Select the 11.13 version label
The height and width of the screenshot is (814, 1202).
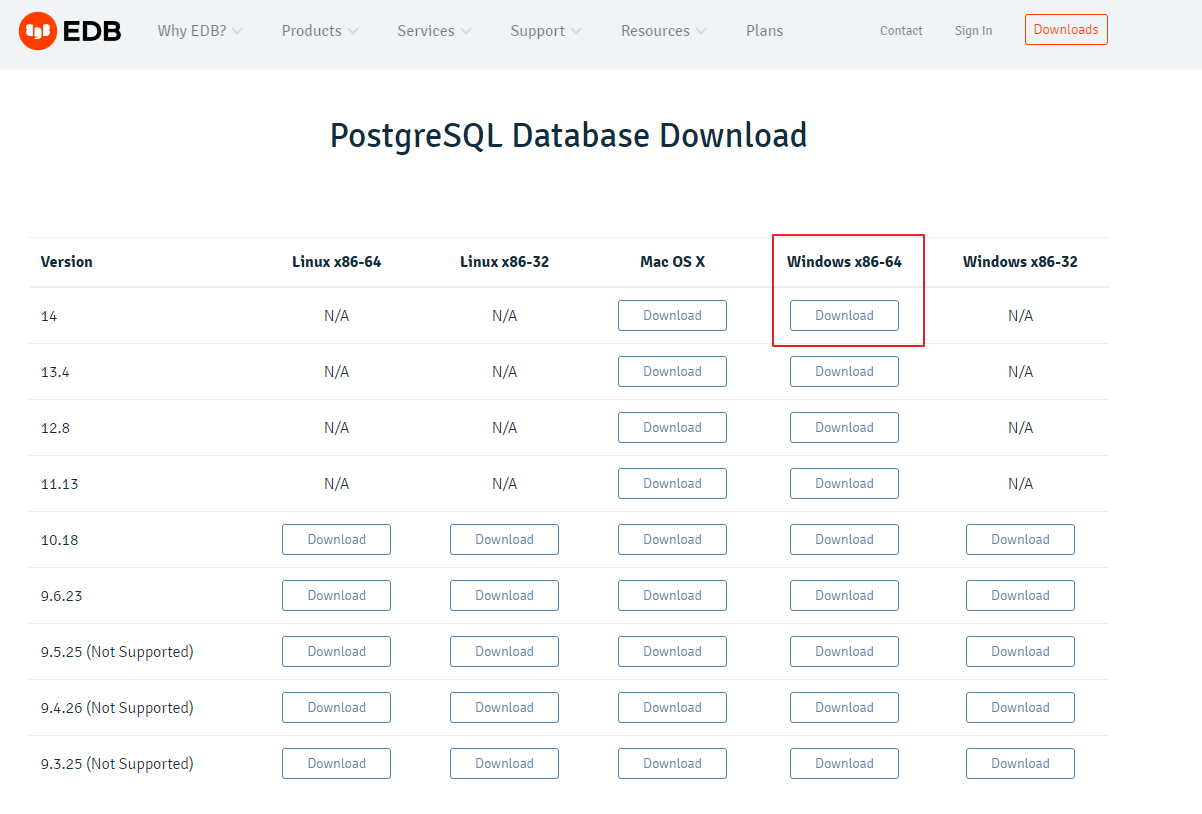point(59,484)
